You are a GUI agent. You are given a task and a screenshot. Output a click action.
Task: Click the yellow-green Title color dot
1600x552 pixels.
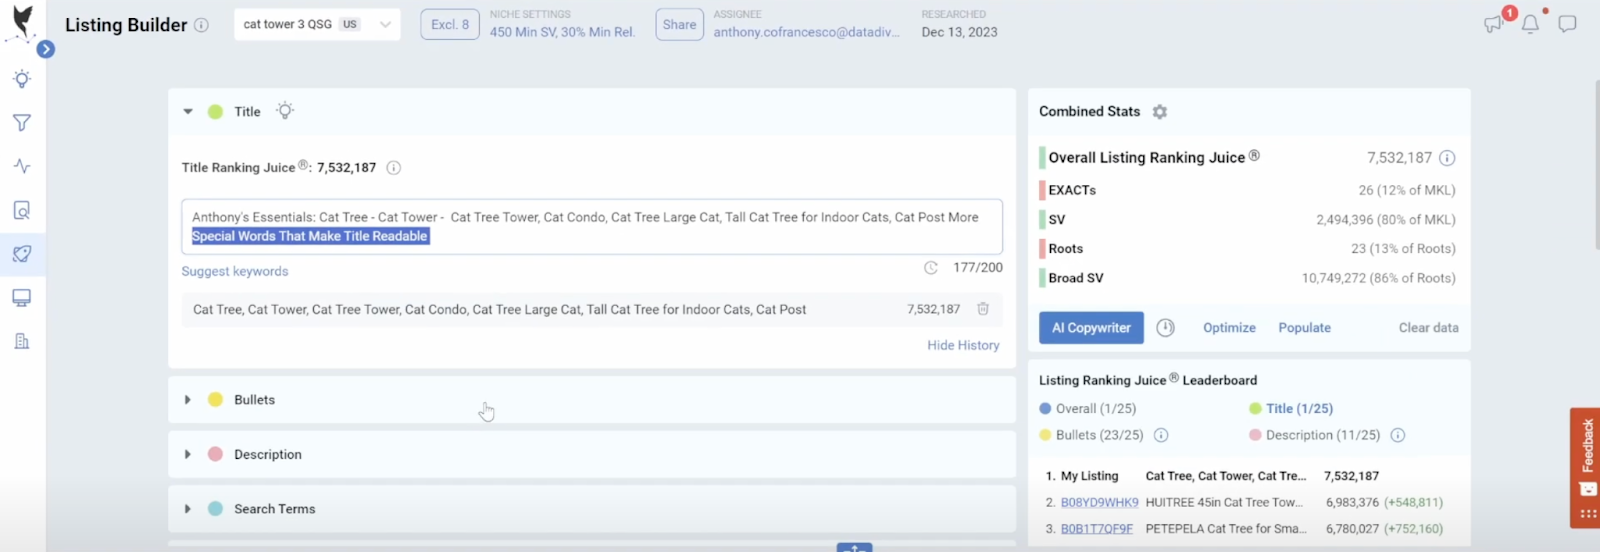[215, 112]
